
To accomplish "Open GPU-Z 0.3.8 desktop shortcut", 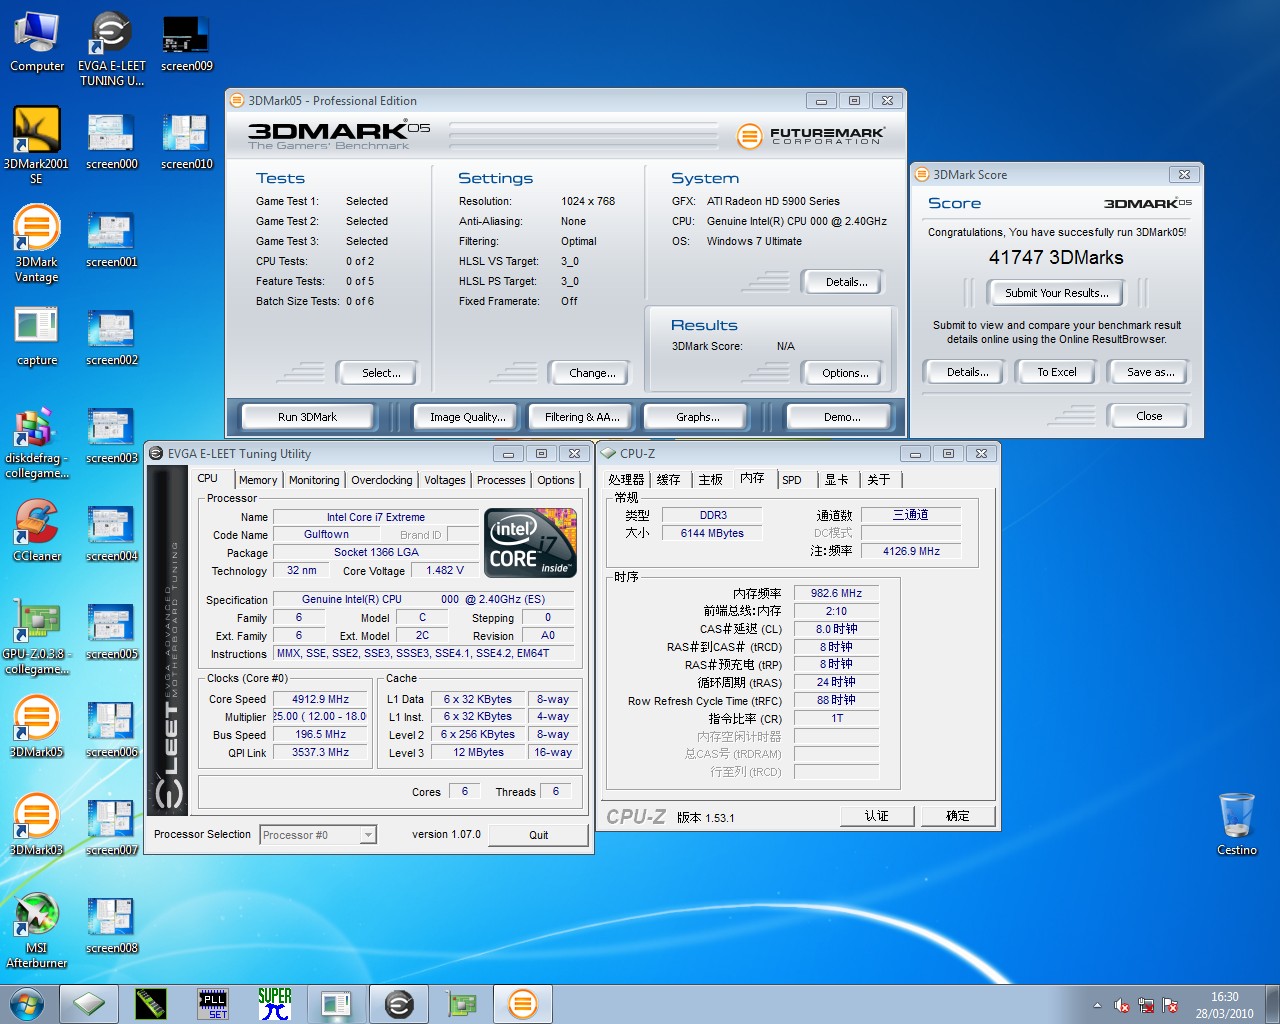I will tap(36, 636).
